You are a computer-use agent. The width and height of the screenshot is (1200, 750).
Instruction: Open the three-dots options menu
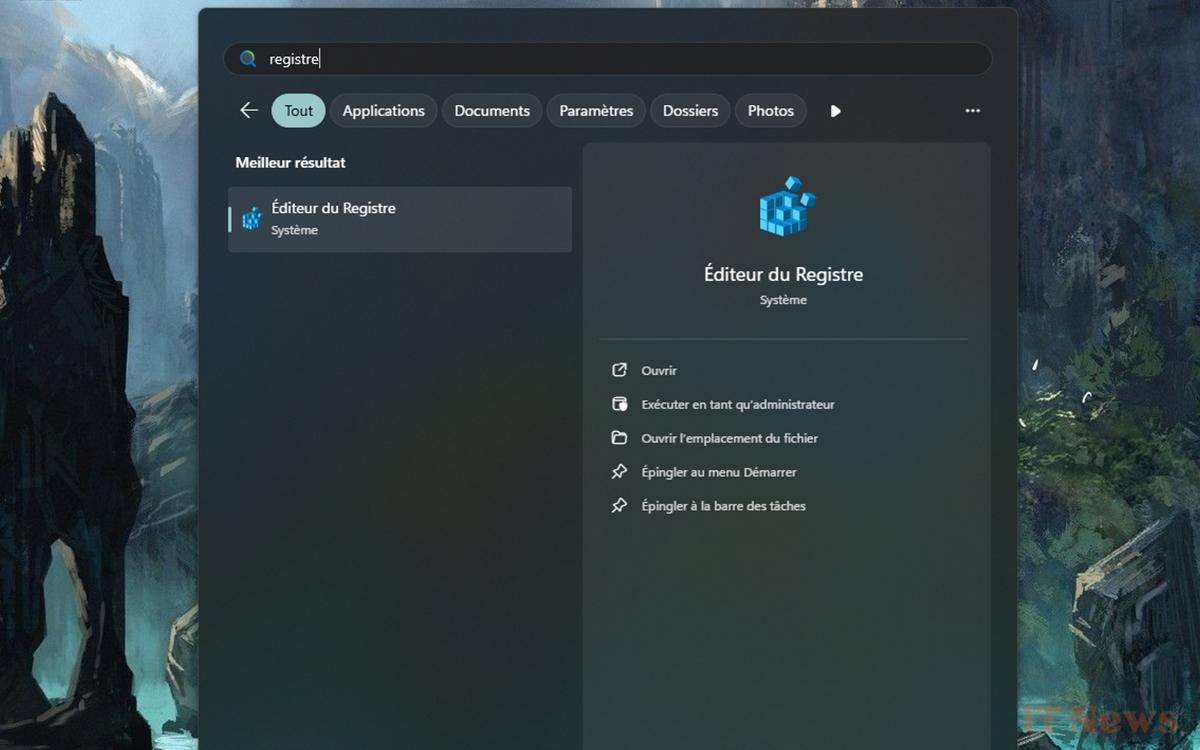[973, 111]
